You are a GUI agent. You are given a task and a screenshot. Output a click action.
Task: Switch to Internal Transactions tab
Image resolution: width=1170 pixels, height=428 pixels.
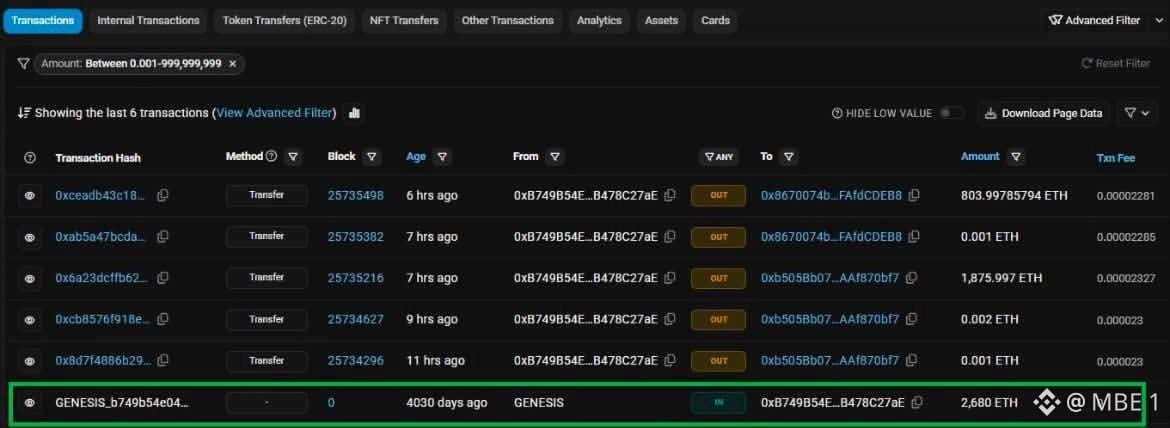(x=148, y=20)
